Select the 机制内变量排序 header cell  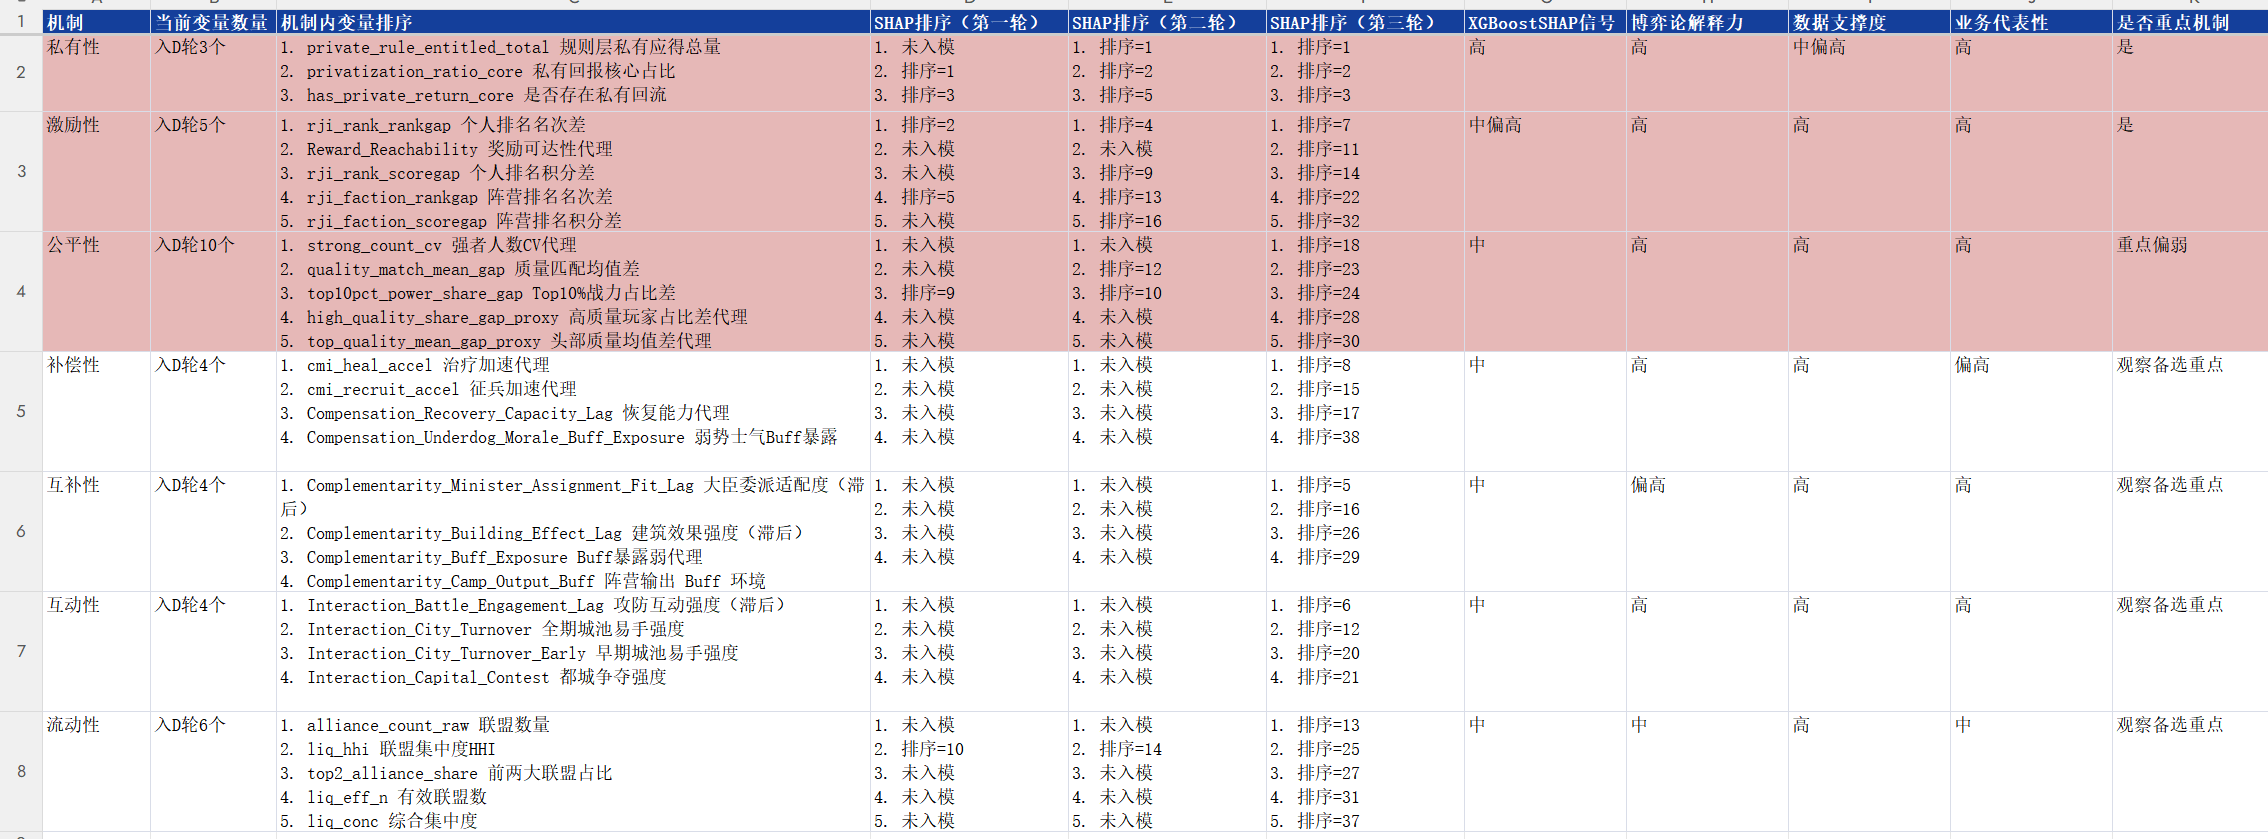tap(573, 22)
